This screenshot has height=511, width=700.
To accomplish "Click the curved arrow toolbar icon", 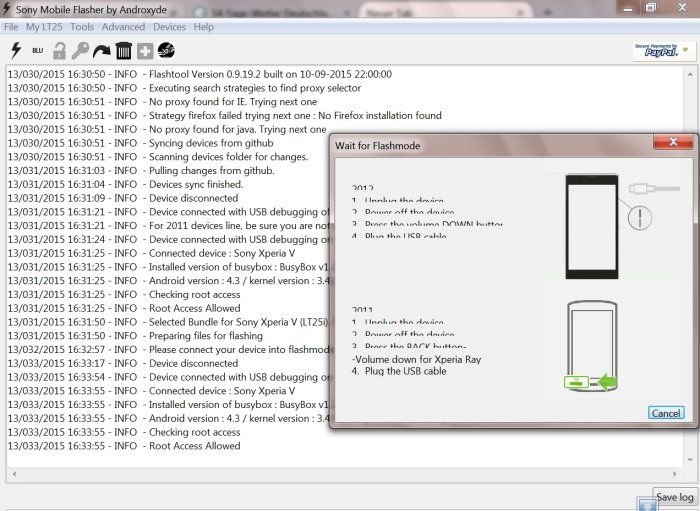I will (102, 51).
